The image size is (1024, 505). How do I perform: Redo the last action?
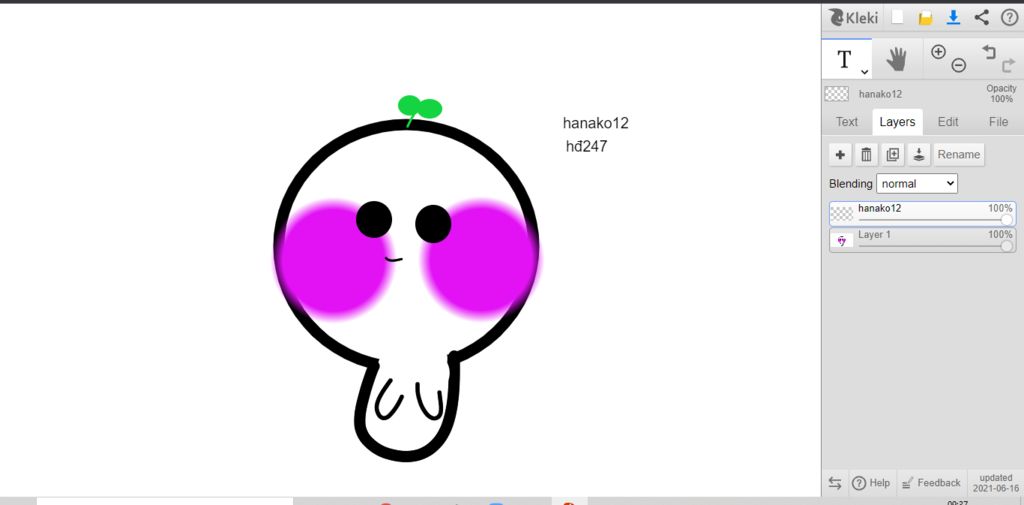point(1008,66)
